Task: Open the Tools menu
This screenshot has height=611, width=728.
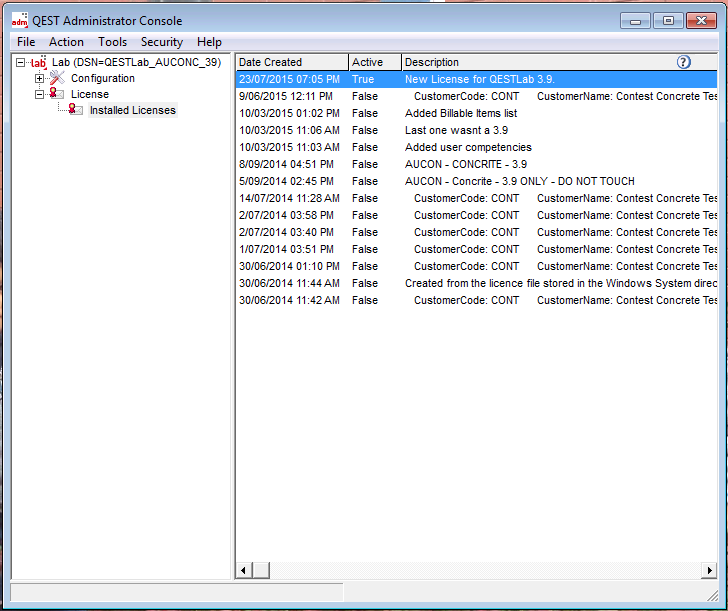Action: 112,42
